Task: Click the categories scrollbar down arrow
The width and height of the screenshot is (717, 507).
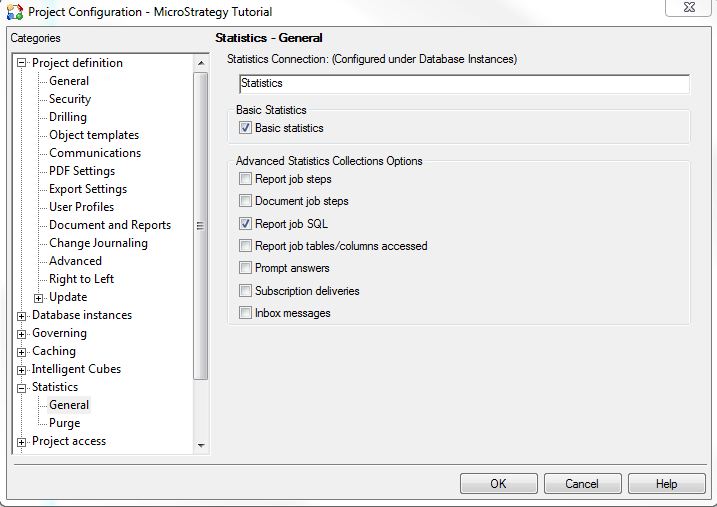Action: tap(201, 445)
